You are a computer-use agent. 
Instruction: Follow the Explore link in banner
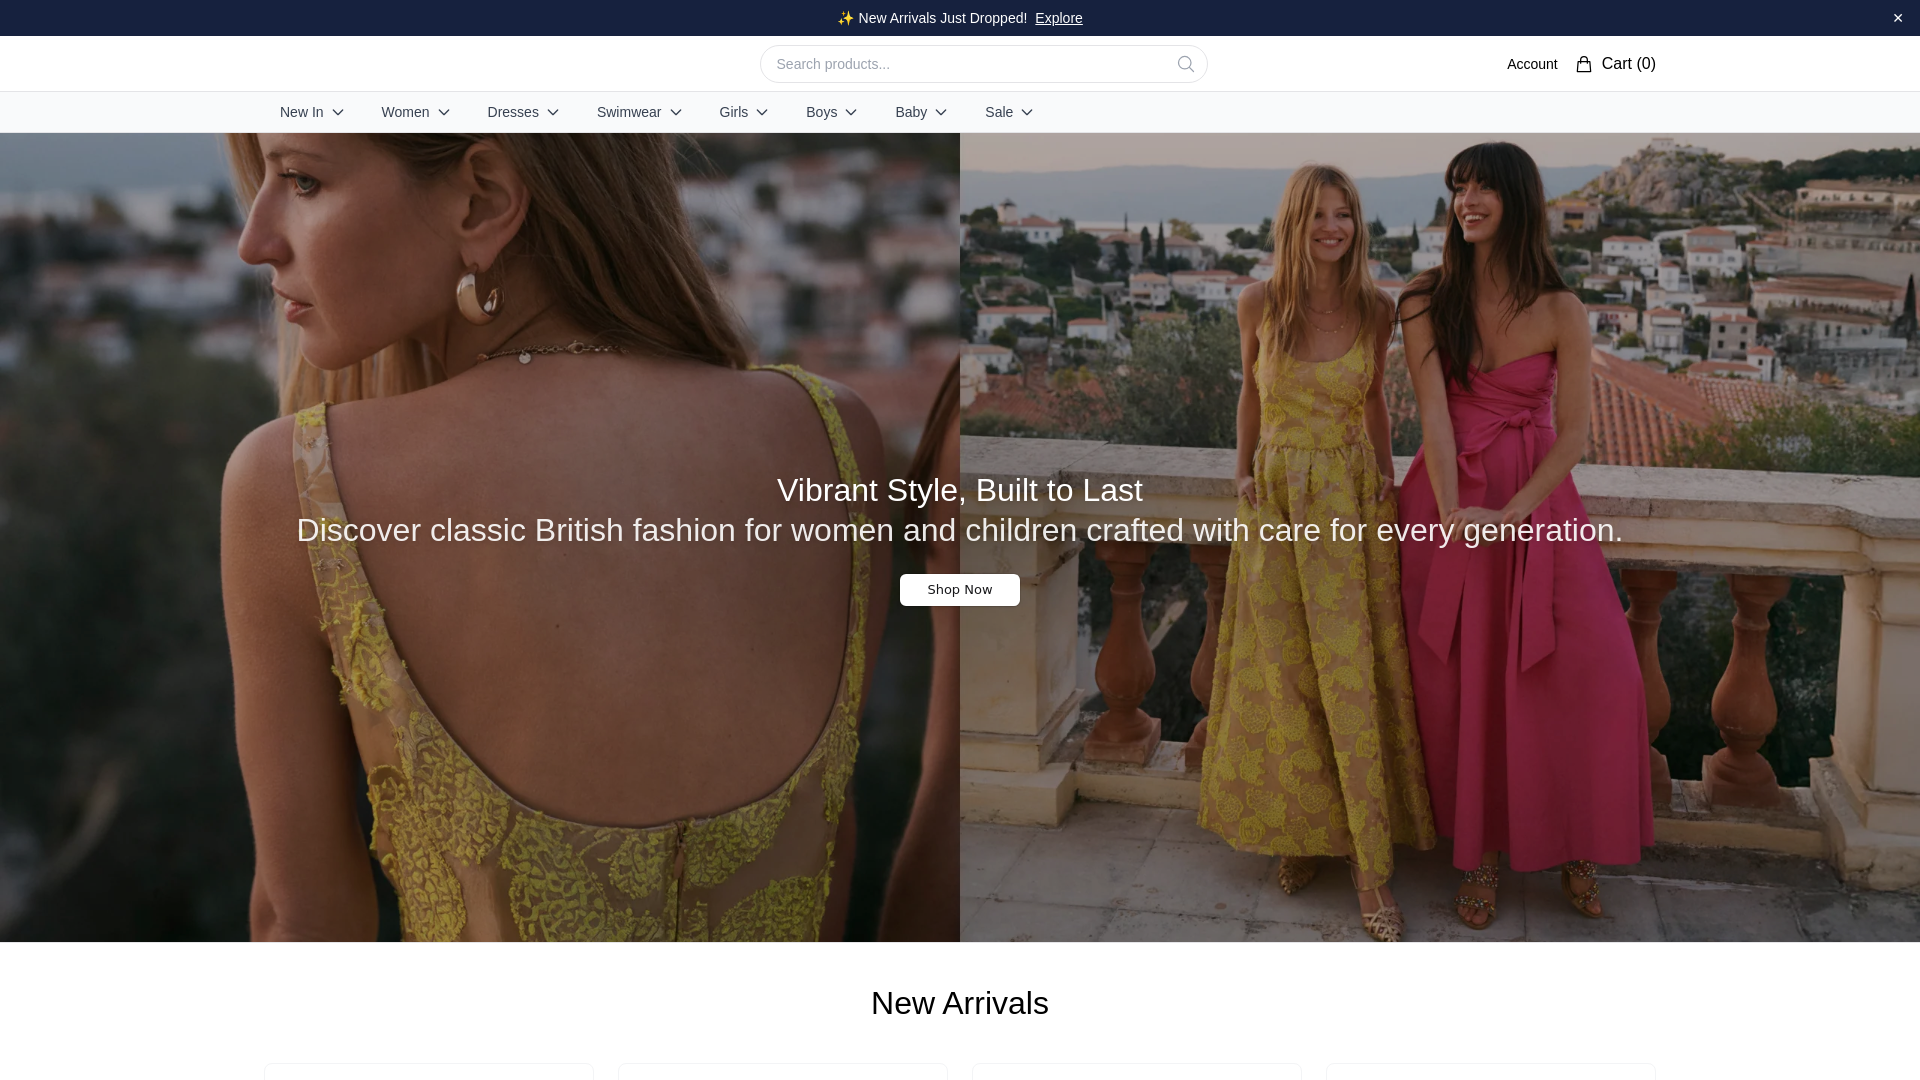[x=1058, y=18]
